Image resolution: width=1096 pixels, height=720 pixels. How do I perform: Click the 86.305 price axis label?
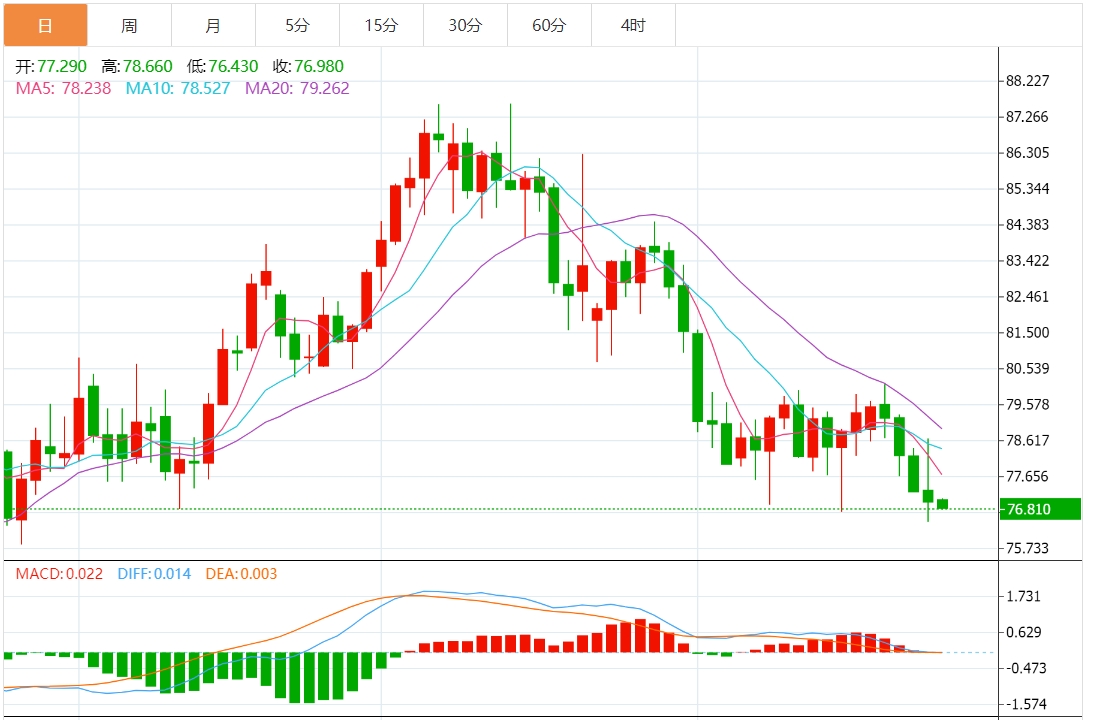[1028, 153]
